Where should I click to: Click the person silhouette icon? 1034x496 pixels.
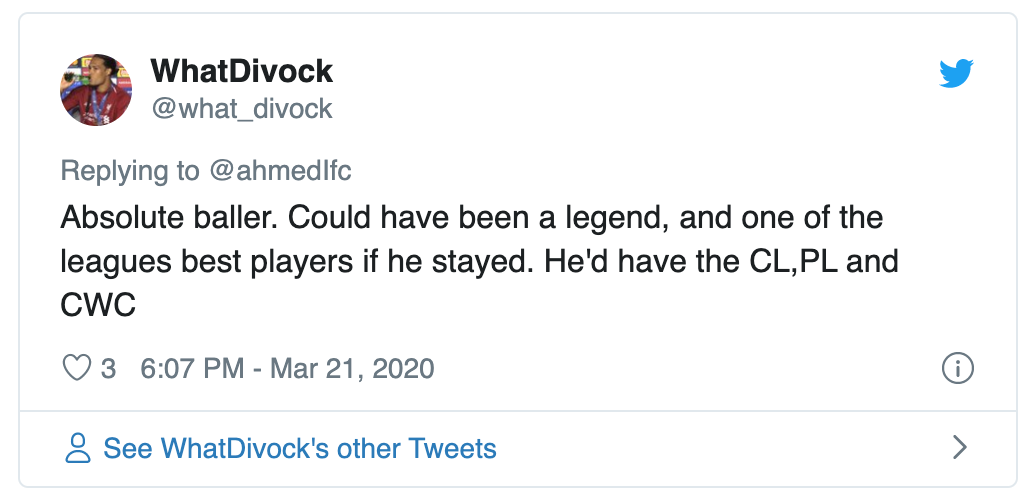78,448
